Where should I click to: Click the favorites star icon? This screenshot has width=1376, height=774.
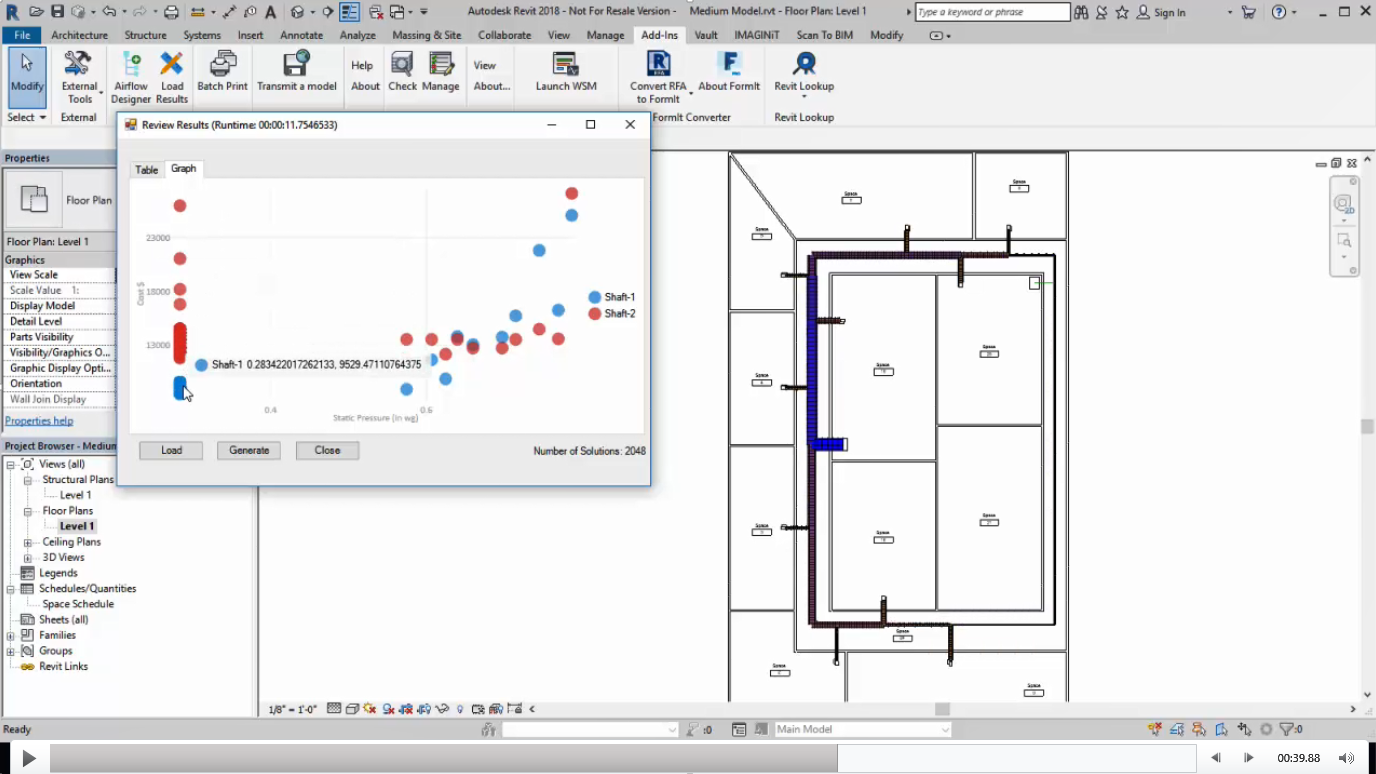[x=1122, y=12]
